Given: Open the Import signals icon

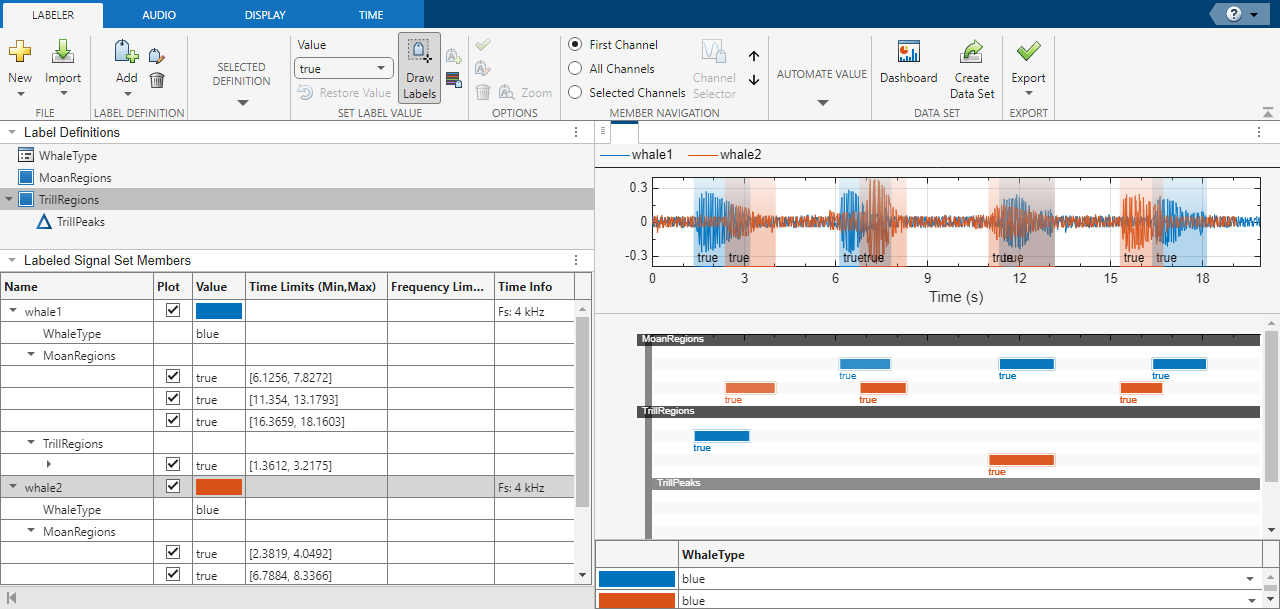Looking at the screenshot, I should click(x=63, y=52).
